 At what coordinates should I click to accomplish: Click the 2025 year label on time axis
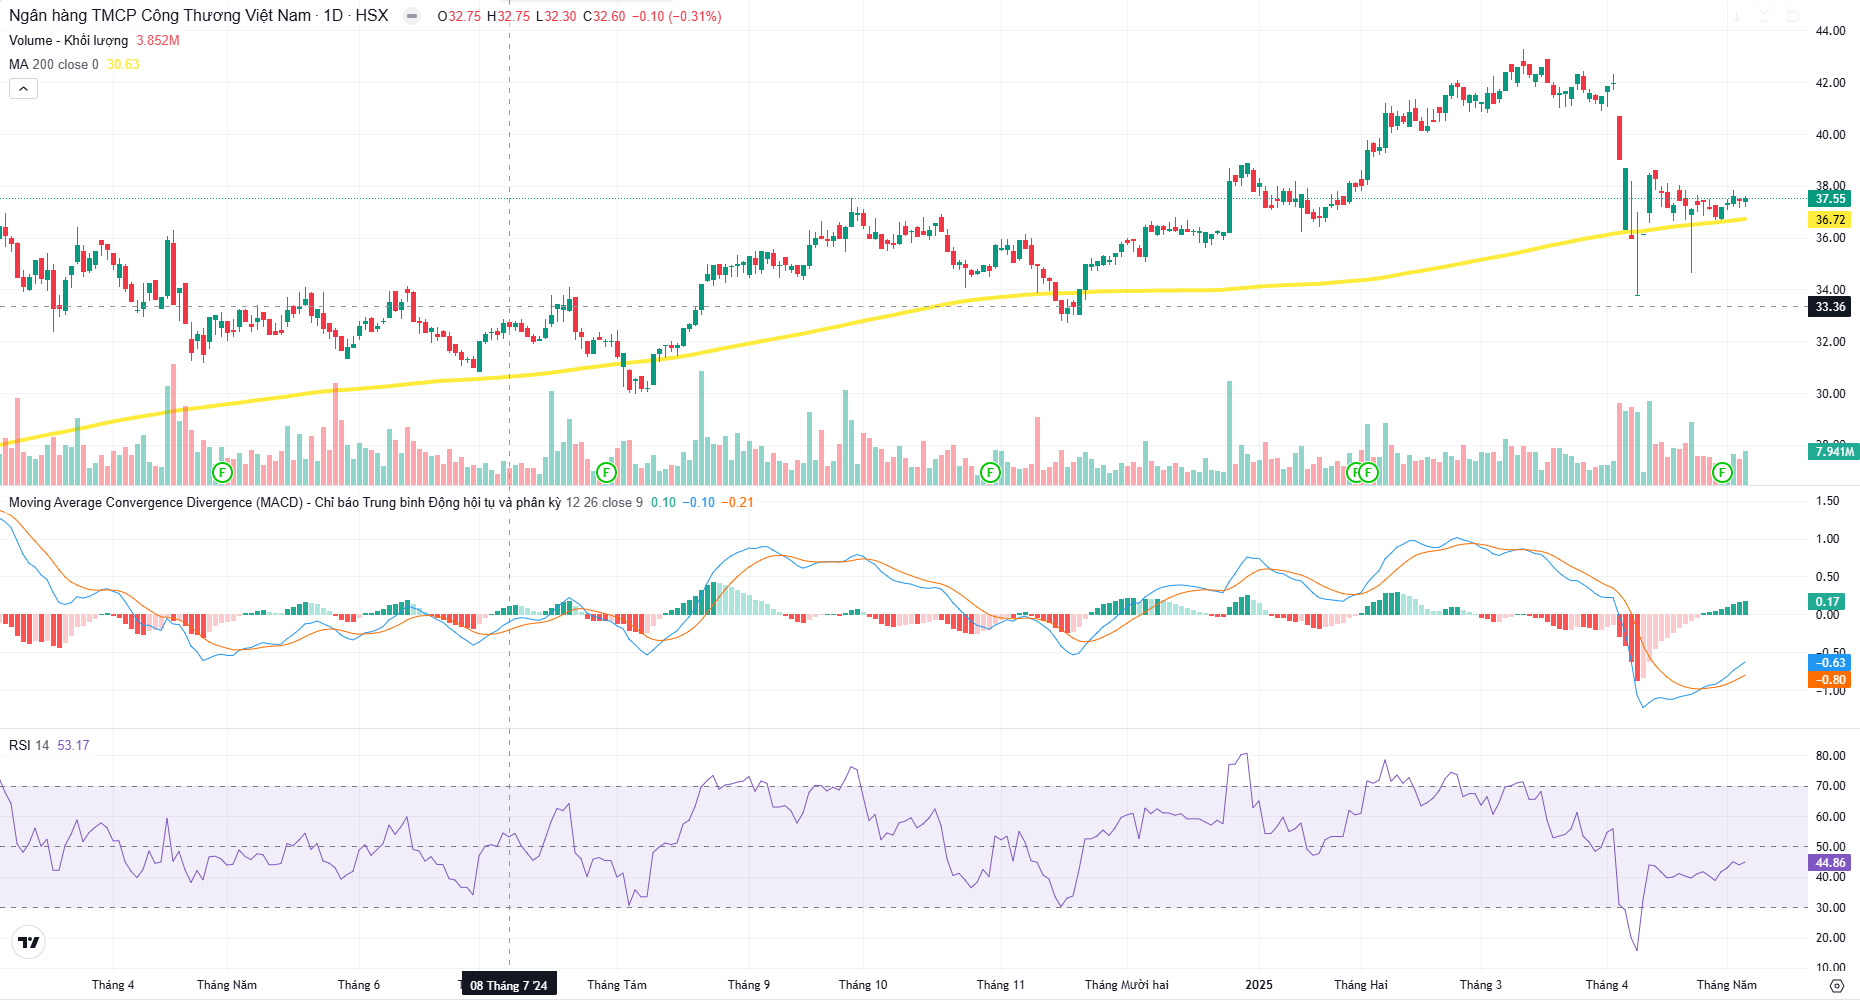point(1259,985)
